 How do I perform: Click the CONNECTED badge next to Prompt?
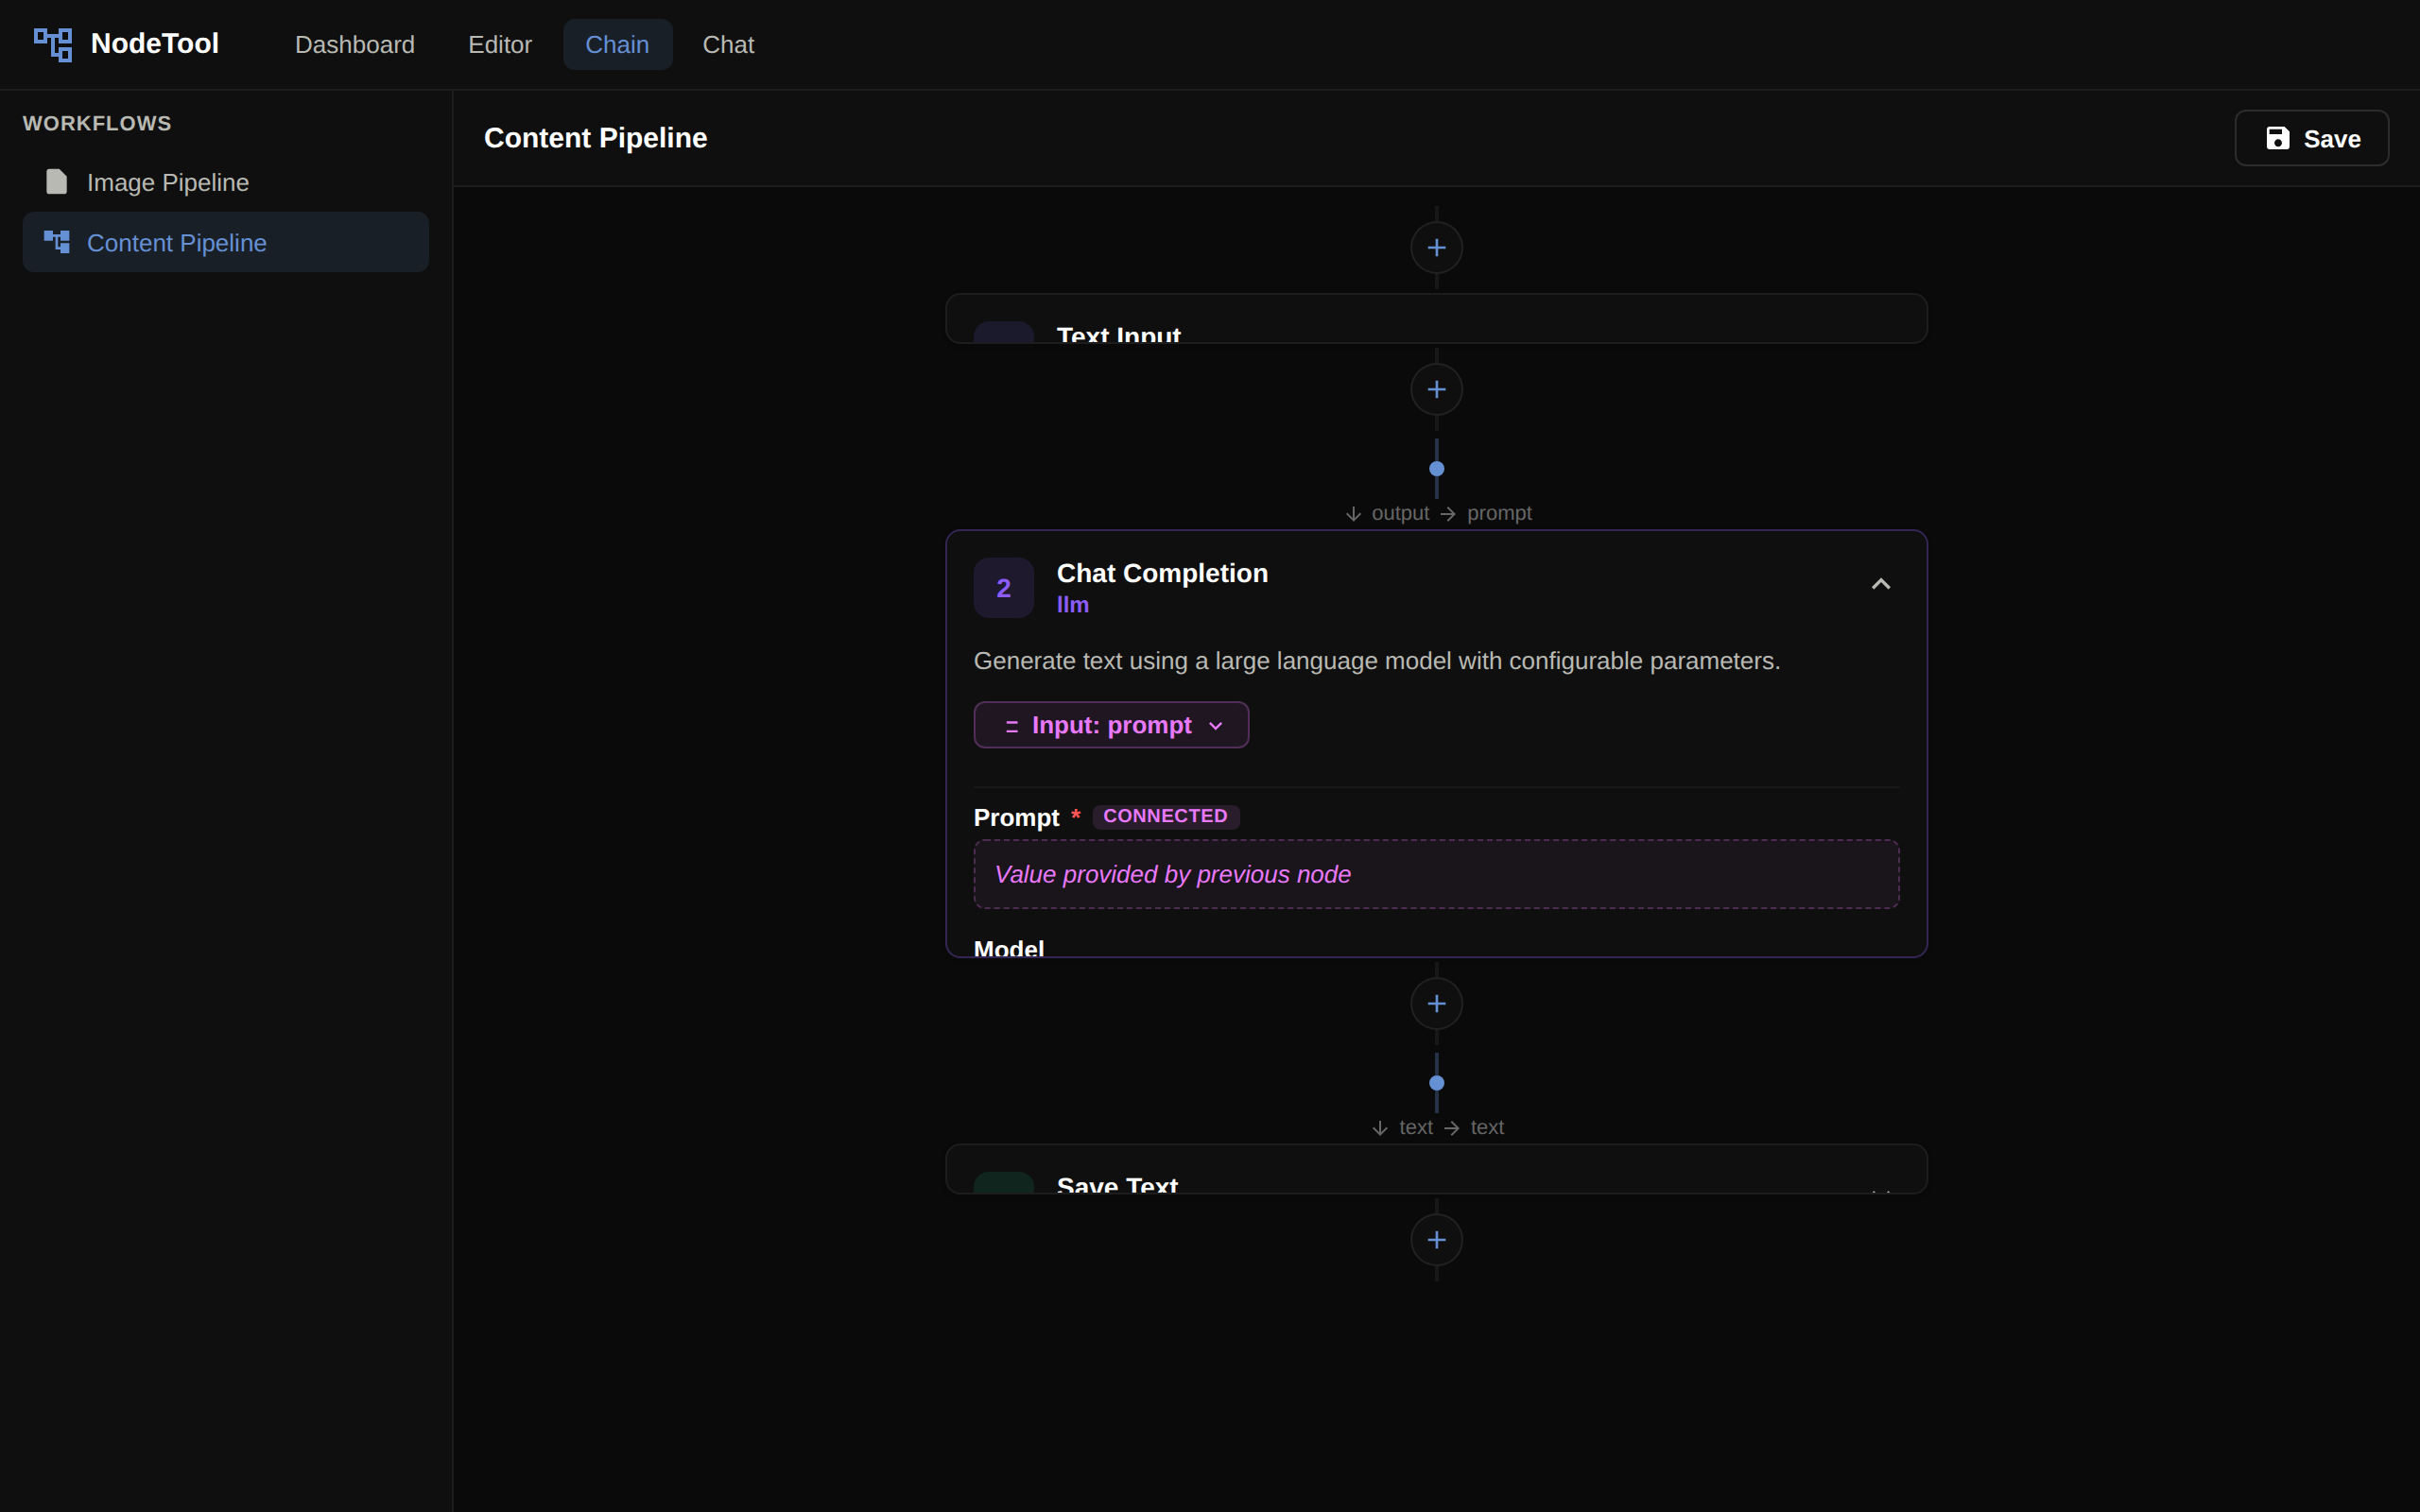(x=1166, y=815)
